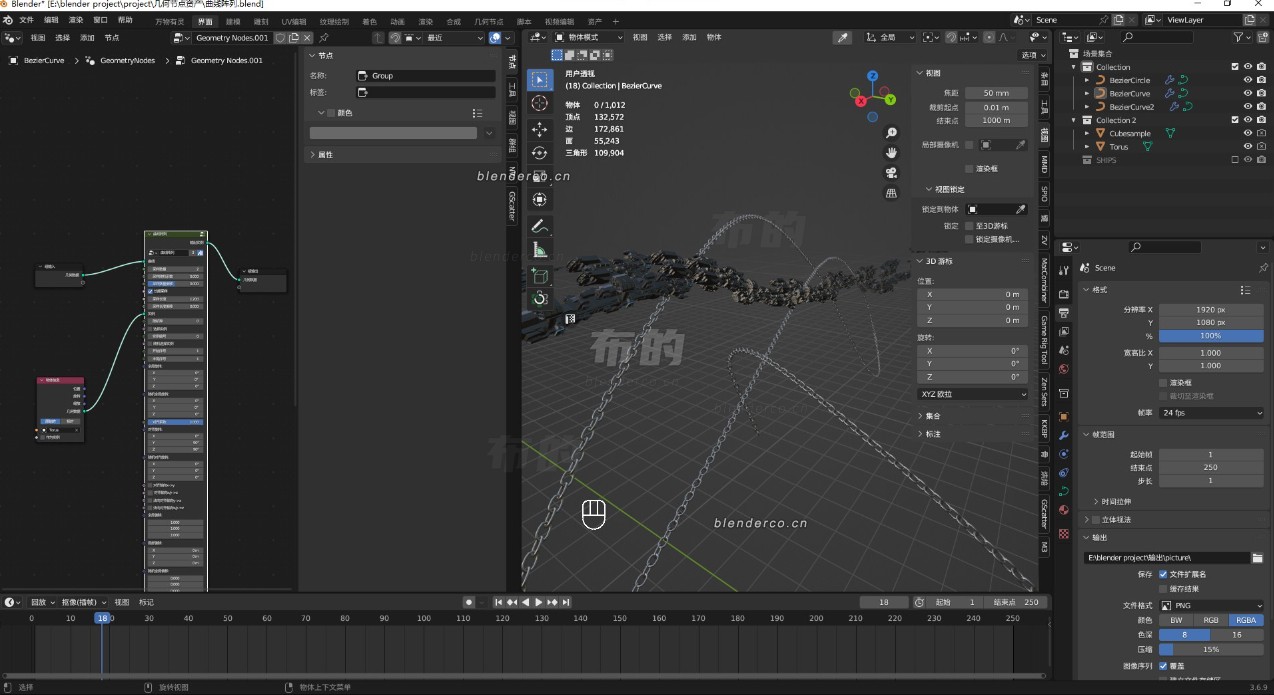Image resolution: width=1274 pixels, height=695 pixels.
Task: Set color depth to 16
Action: pyautogui.click(x=1238, y=634)
